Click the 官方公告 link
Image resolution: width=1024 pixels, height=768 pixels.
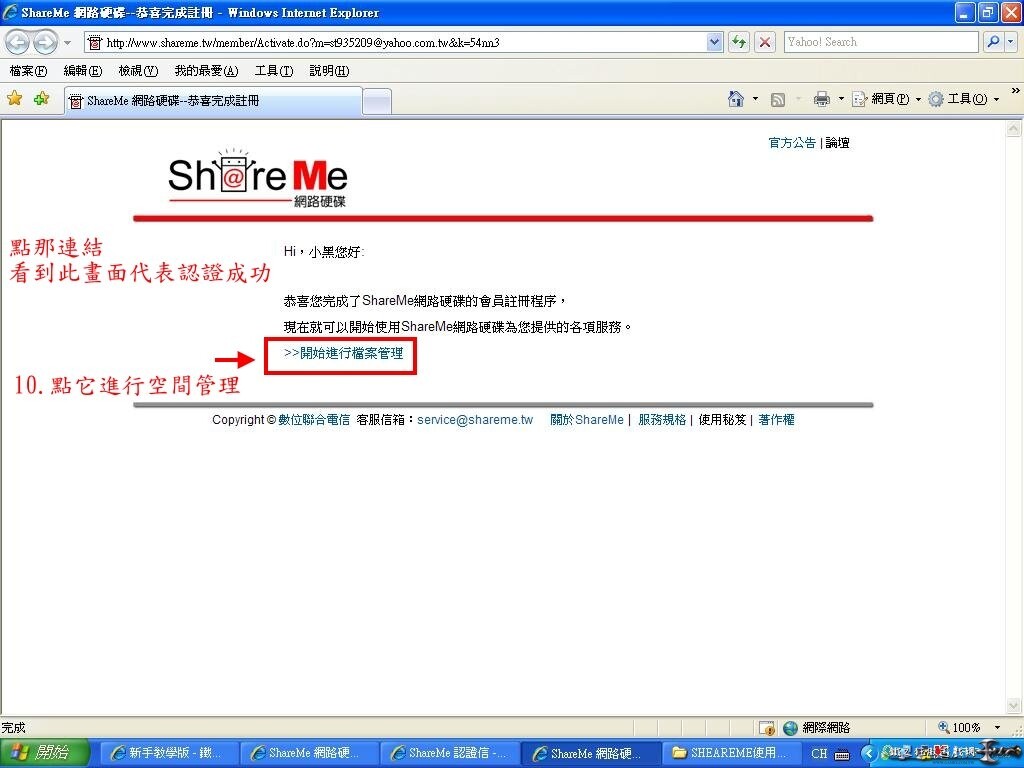click(x=792, y=143)
